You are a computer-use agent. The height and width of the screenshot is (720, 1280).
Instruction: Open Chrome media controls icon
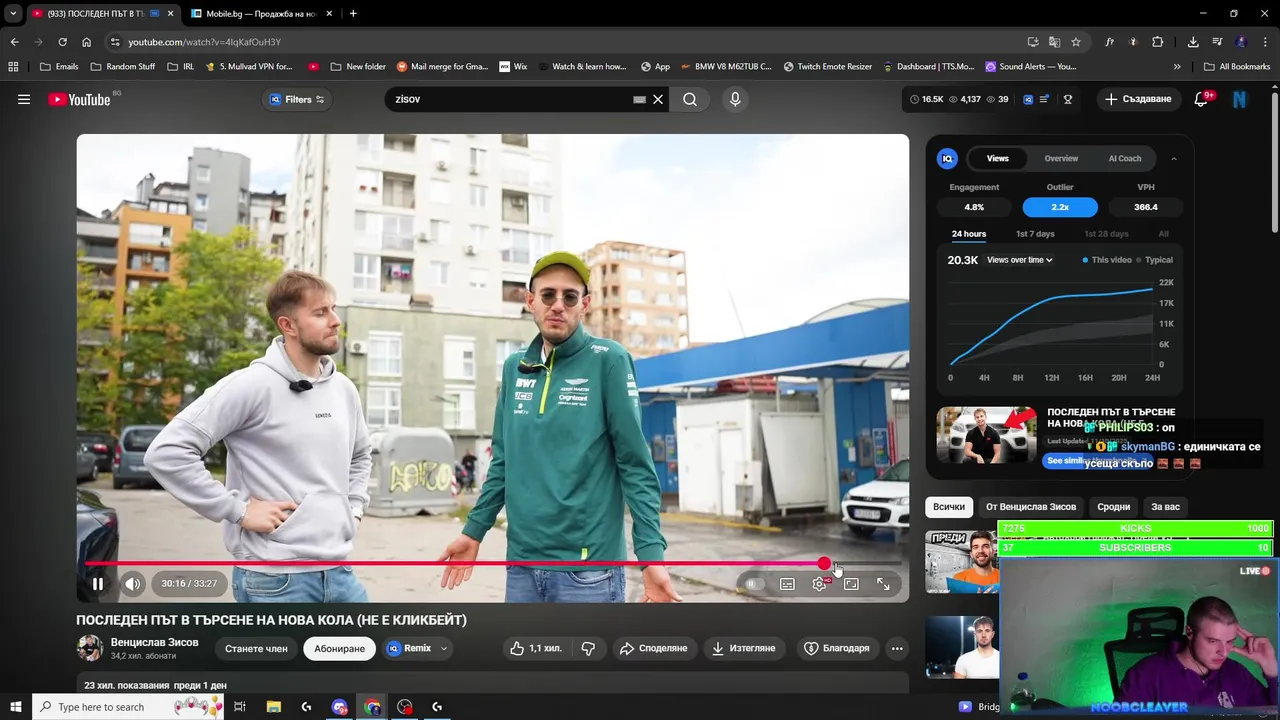pyautogui.click(x=1217, y=42)
